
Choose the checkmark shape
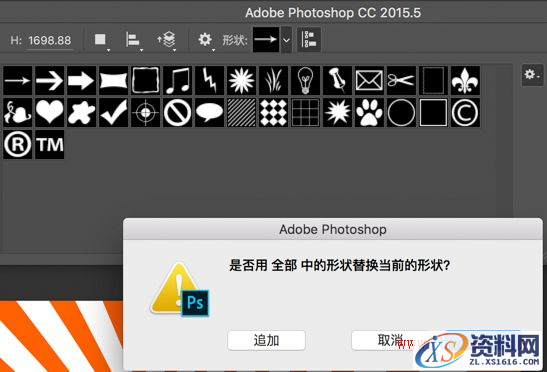coord(113,112)
